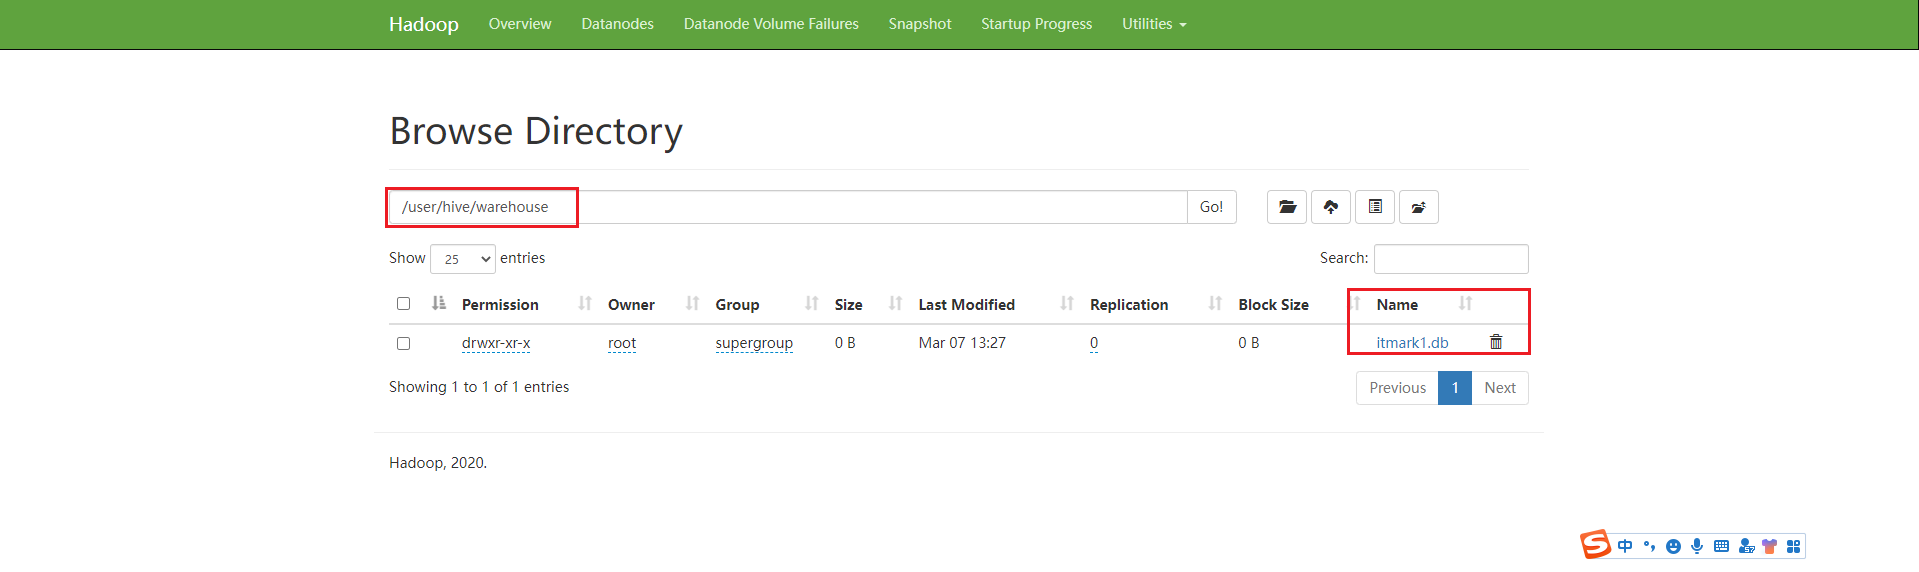
Task: Go to parent directory with folder-up icon
Action: tap(1418, 207)
